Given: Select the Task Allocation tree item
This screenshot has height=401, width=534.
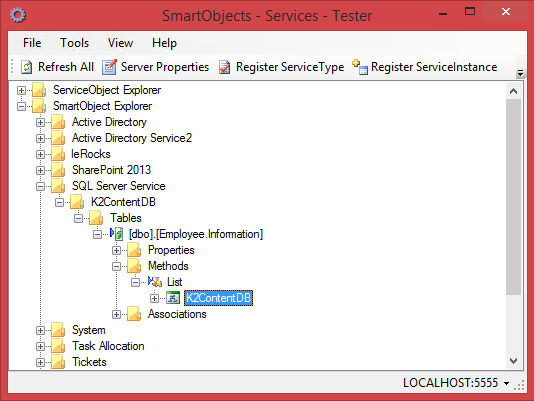Looking at the screenshot, I should pyautogui.click(x=108, y=346).
